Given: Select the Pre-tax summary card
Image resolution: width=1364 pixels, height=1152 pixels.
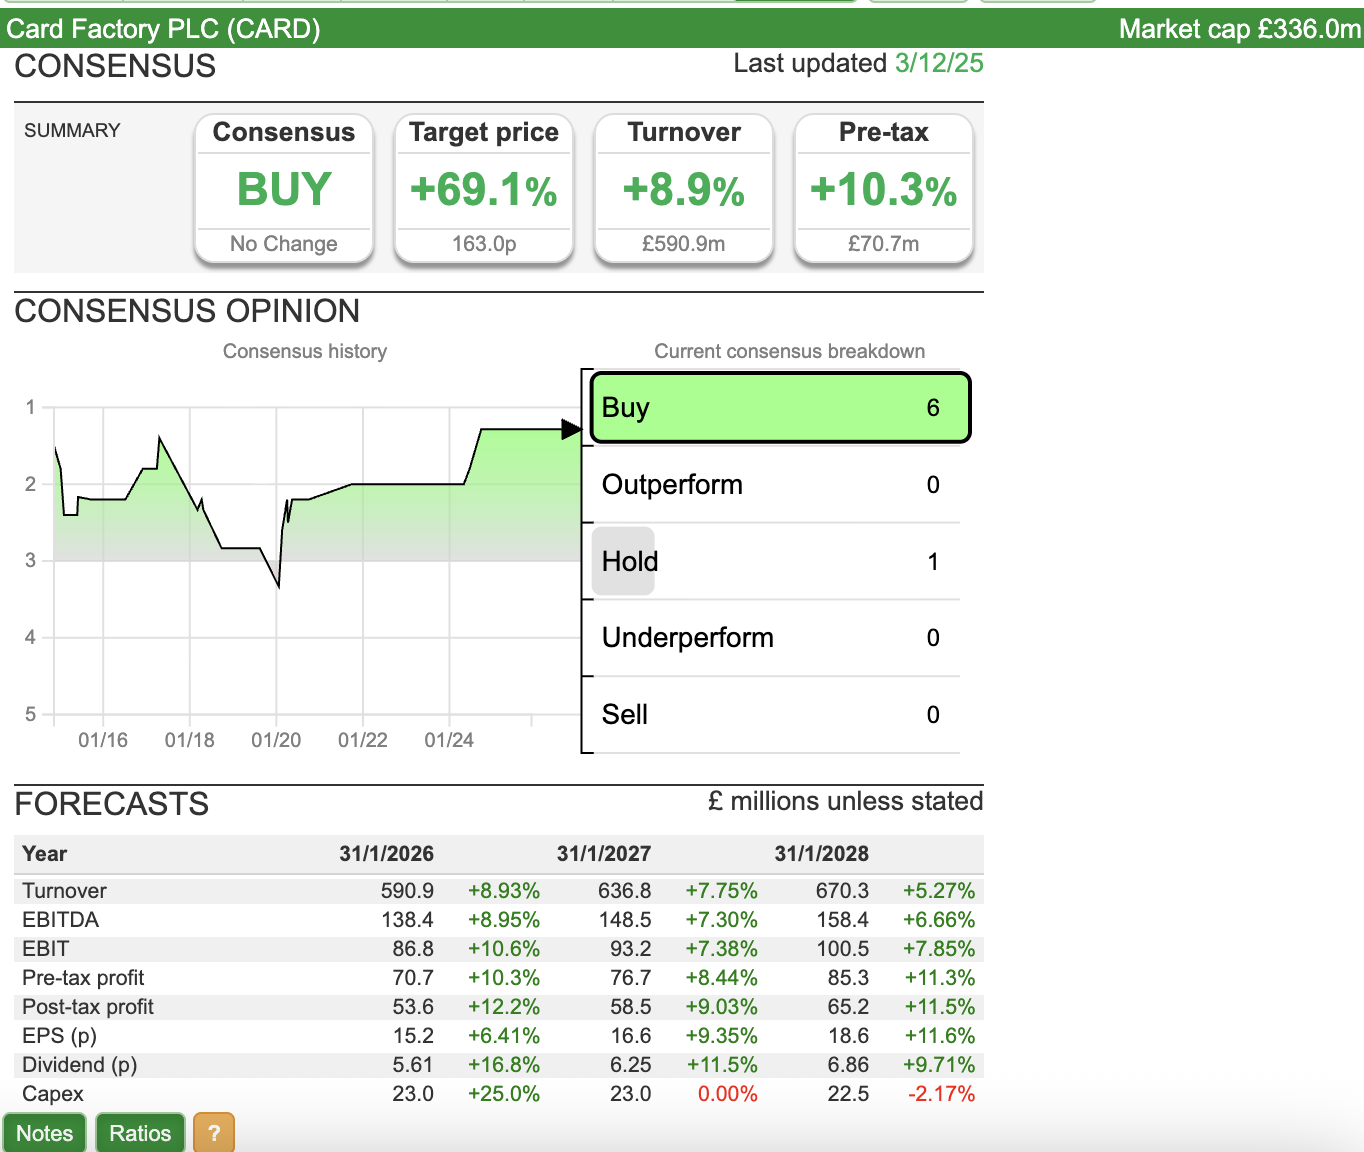Looking at the screenshot, I should pyautogui.click(x=884, y=189).
